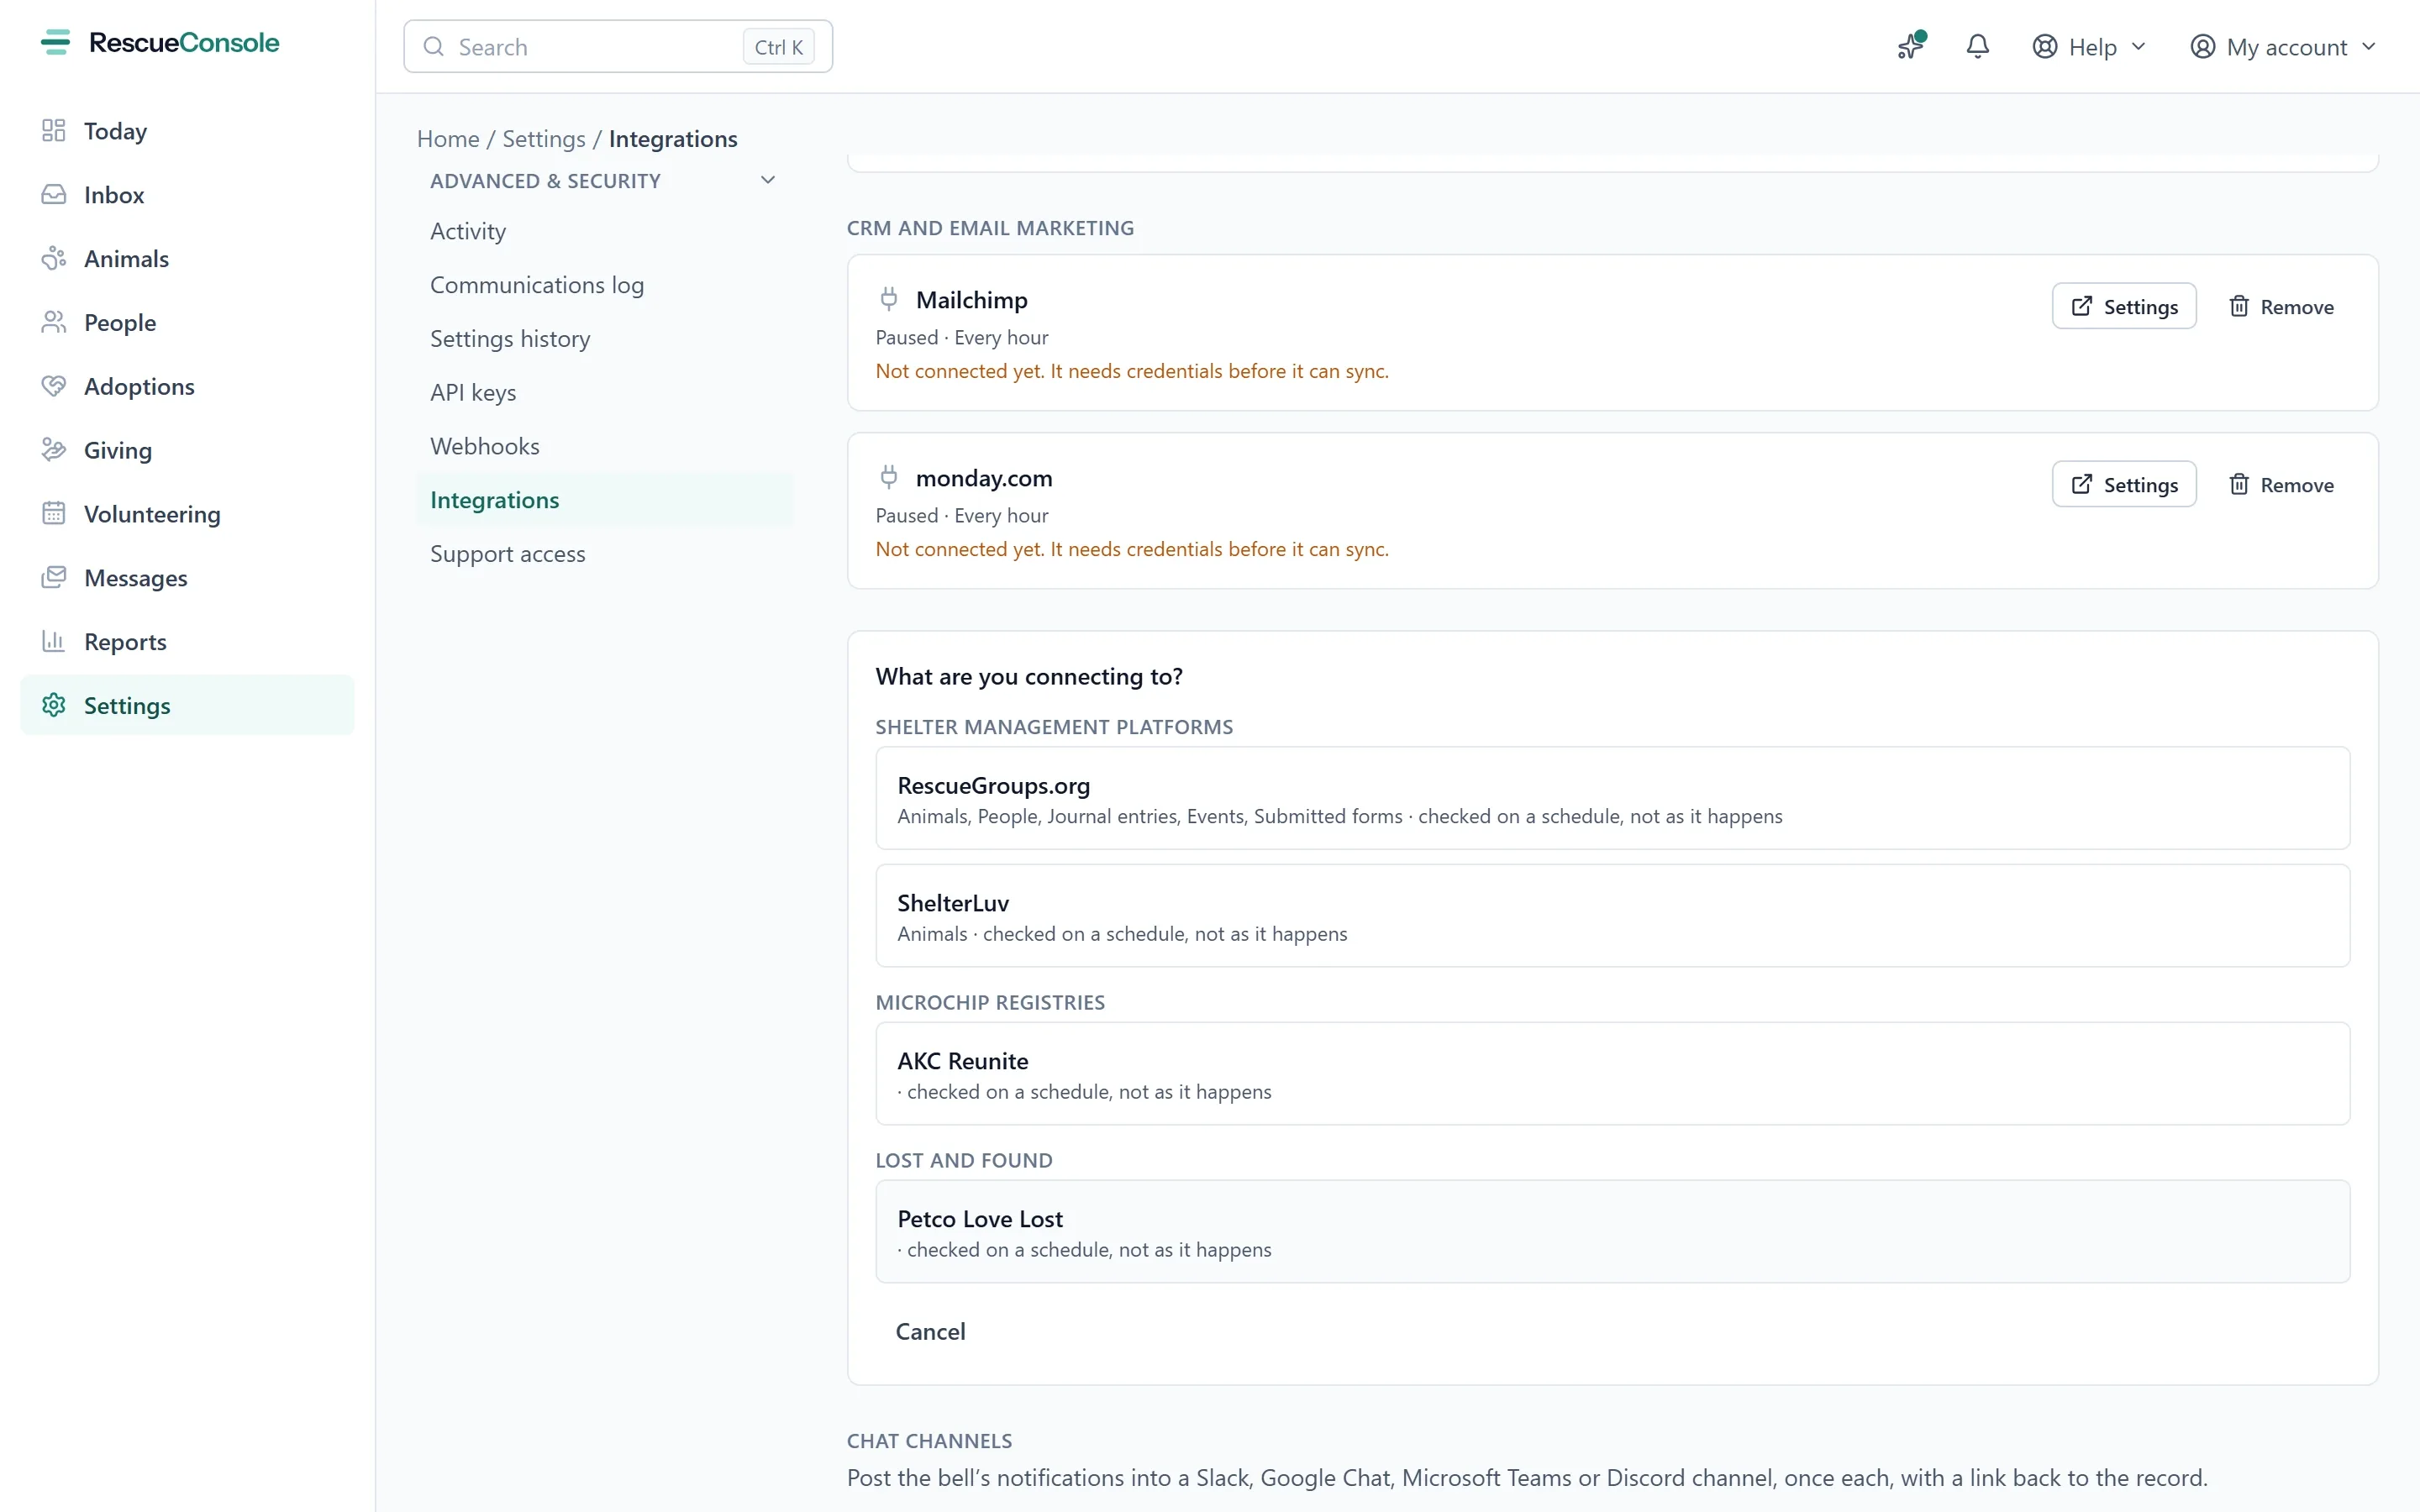2420x1512 pixels.
Task: Open the what's new sparkle icon
Action: (1911, 46)
